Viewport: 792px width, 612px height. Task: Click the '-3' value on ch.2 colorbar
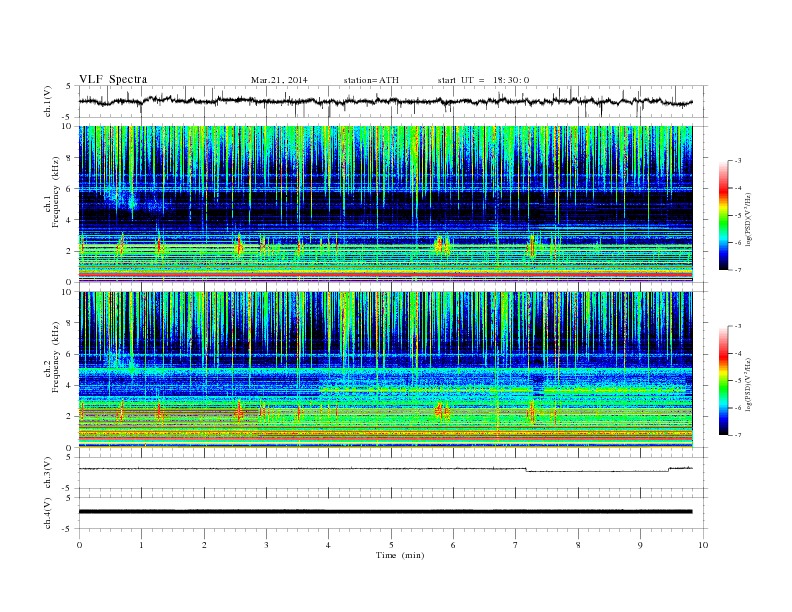pos(738,327)
